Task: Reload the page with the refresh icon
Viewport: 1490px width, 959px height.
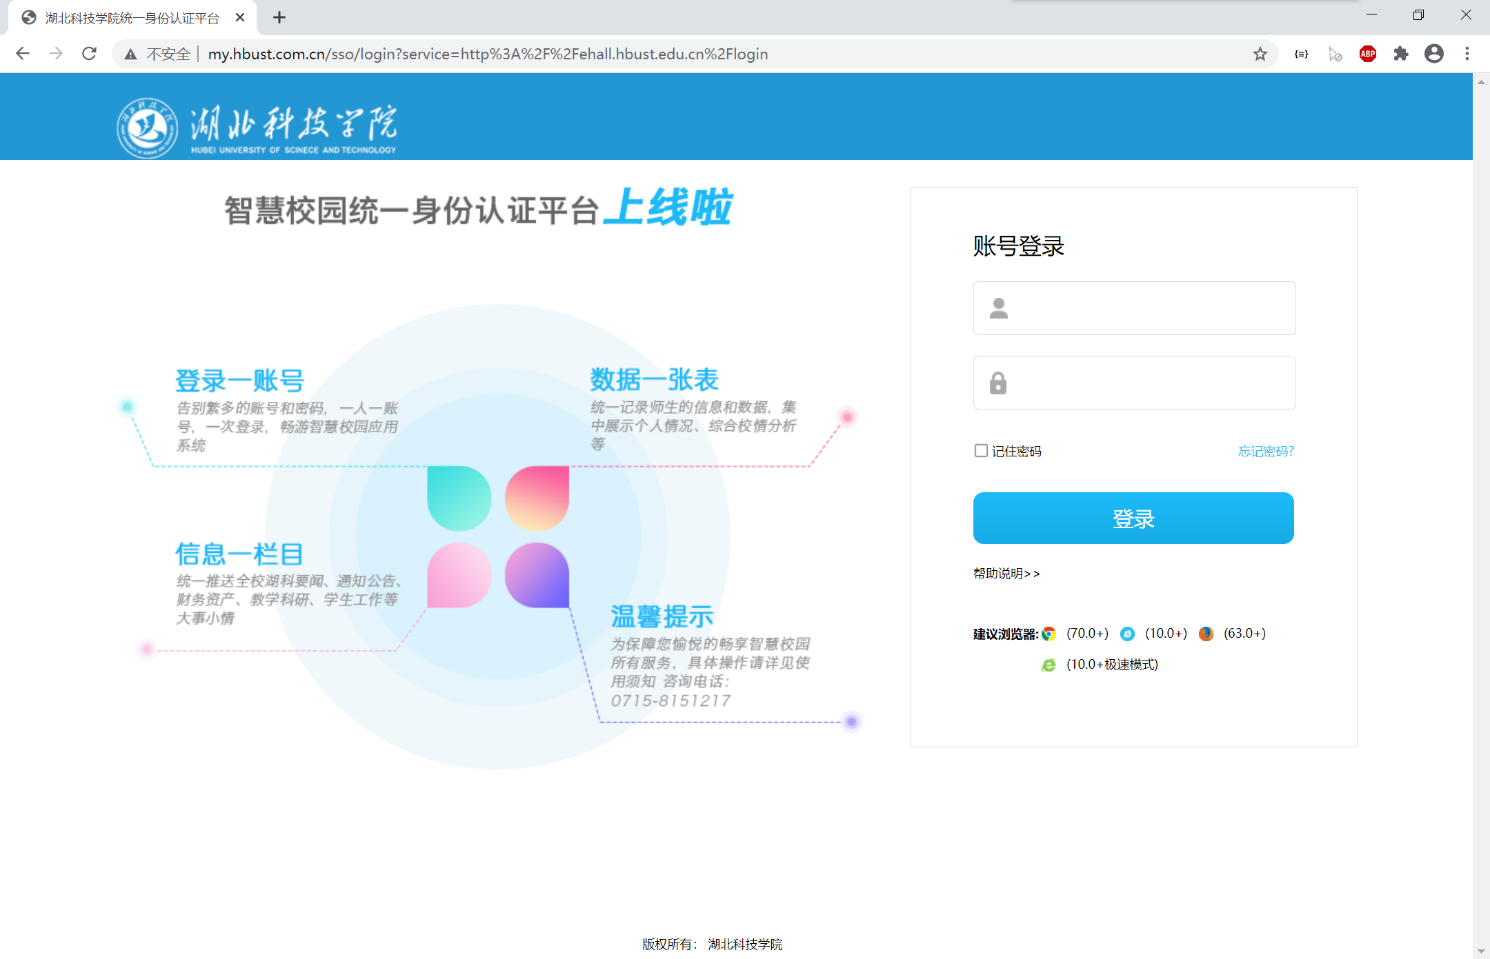Action: click(89, 54)
